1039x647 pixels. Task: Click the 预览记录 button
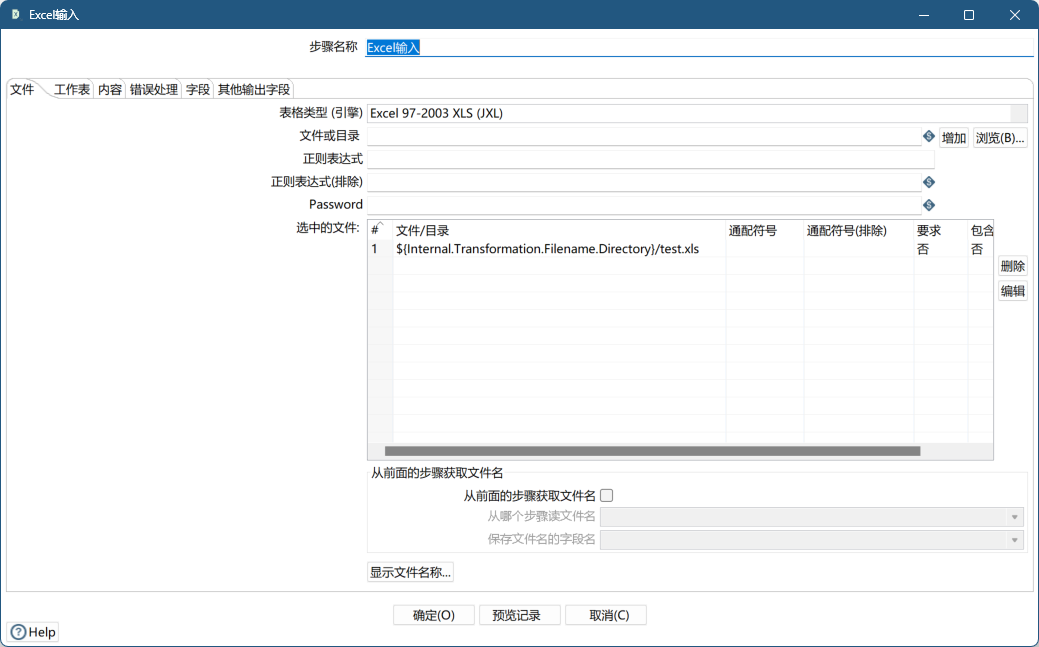517,615
